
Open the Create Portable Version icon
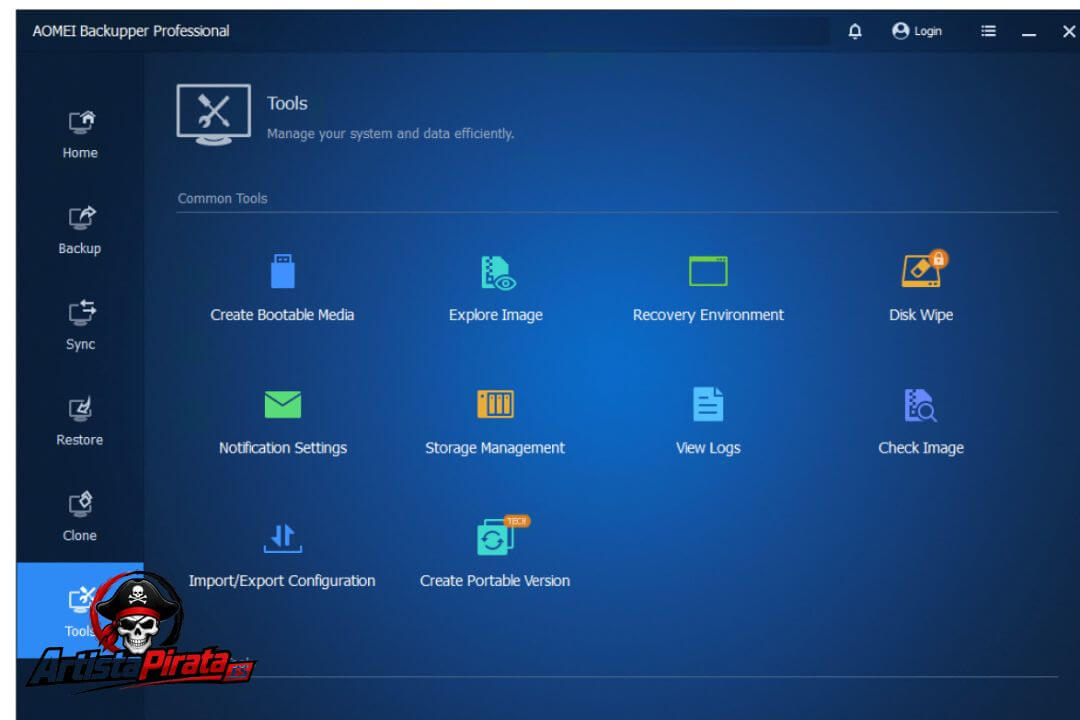tap(502, 535)
